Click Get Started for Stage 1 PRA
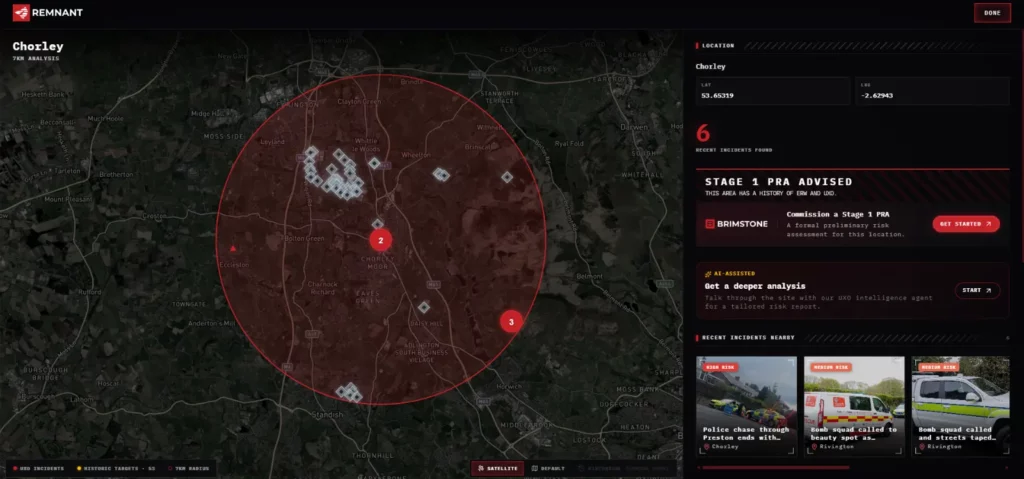The height and width of the screenshot is (479, 1024). pyautogui.click(x=966, y=224)
